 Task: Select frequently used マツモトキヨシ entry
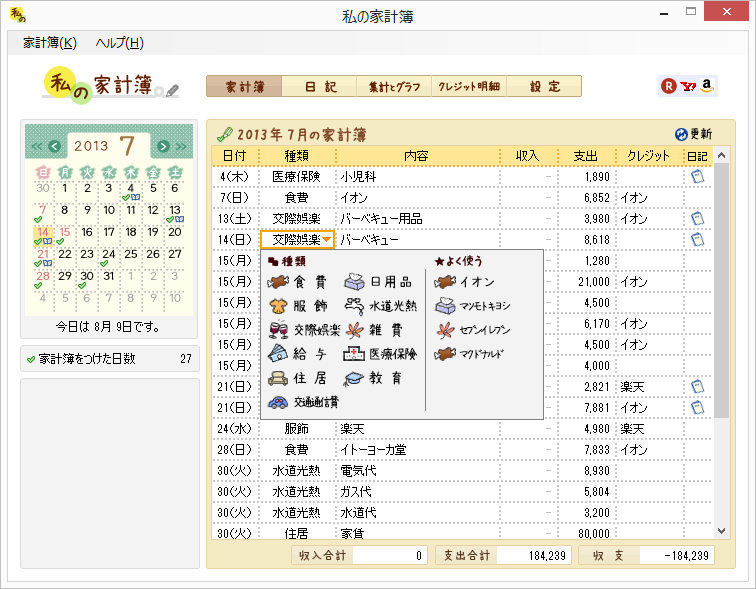pyautogui.click(x=472, y=306)
